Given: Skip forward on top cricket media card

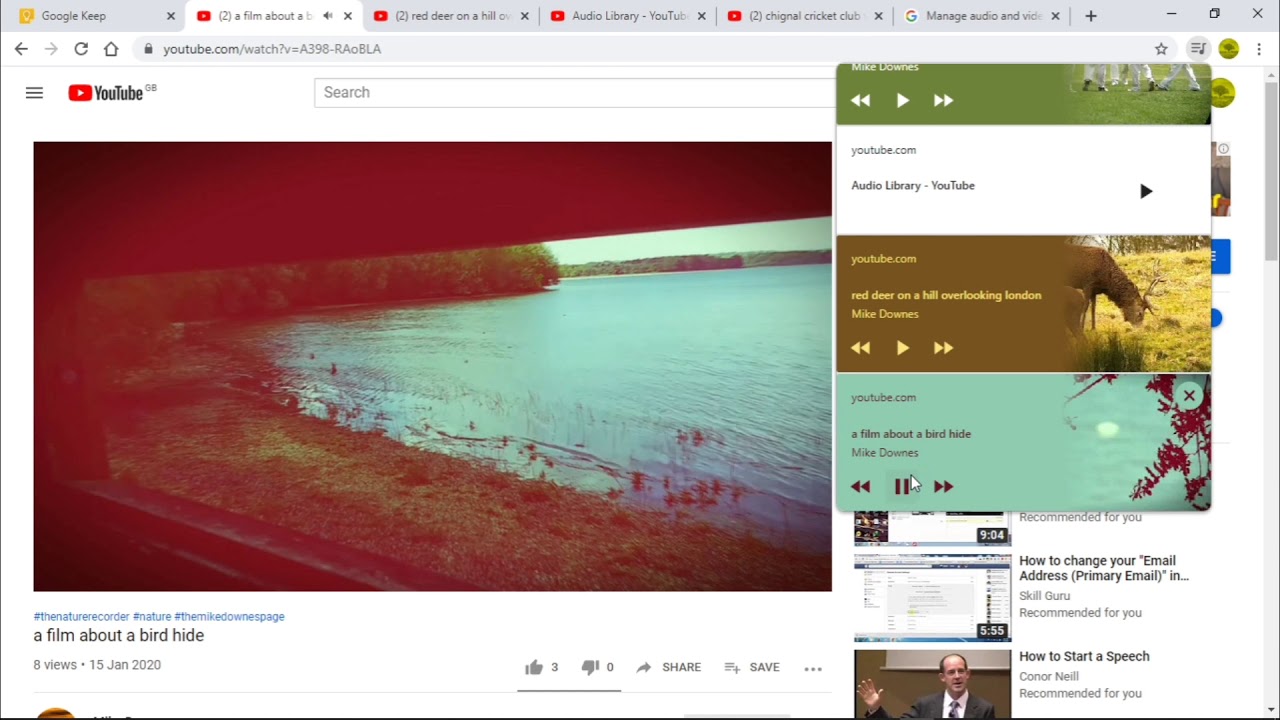Looking at the screenshot, I should (943, 100).
